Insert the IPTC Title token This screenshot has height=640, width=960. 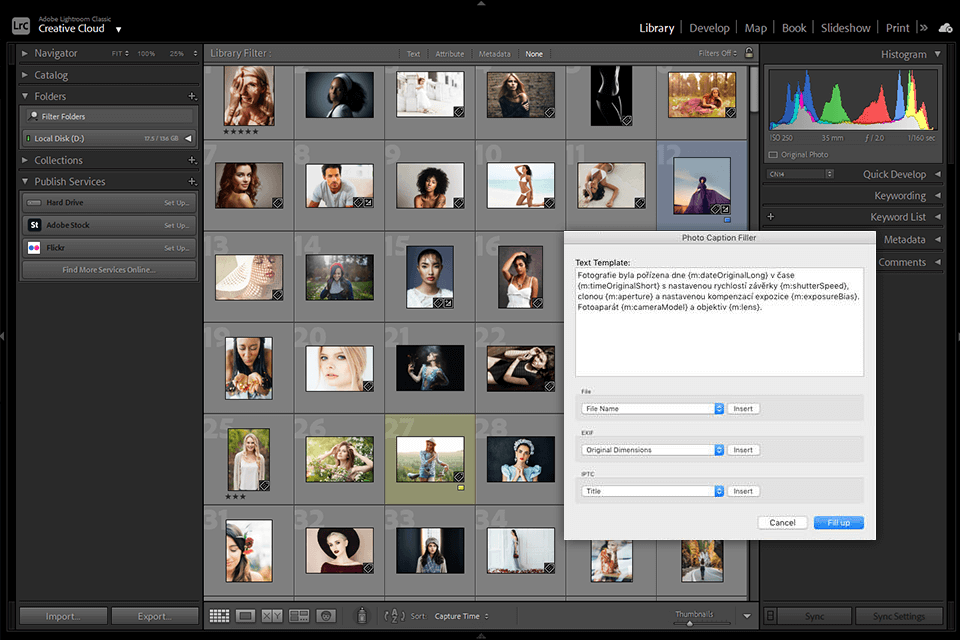point(743,491)
